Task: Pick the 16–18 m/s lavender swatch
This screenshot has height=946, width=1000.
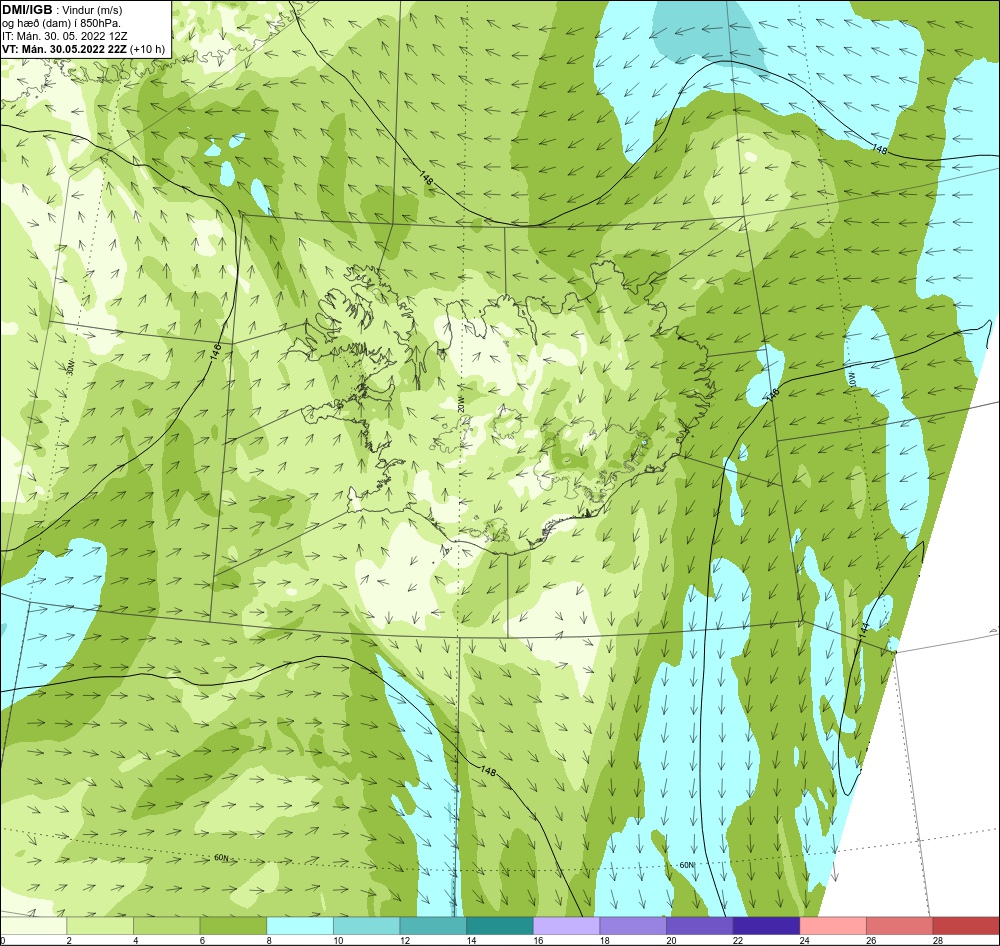Action: [566, 926]
